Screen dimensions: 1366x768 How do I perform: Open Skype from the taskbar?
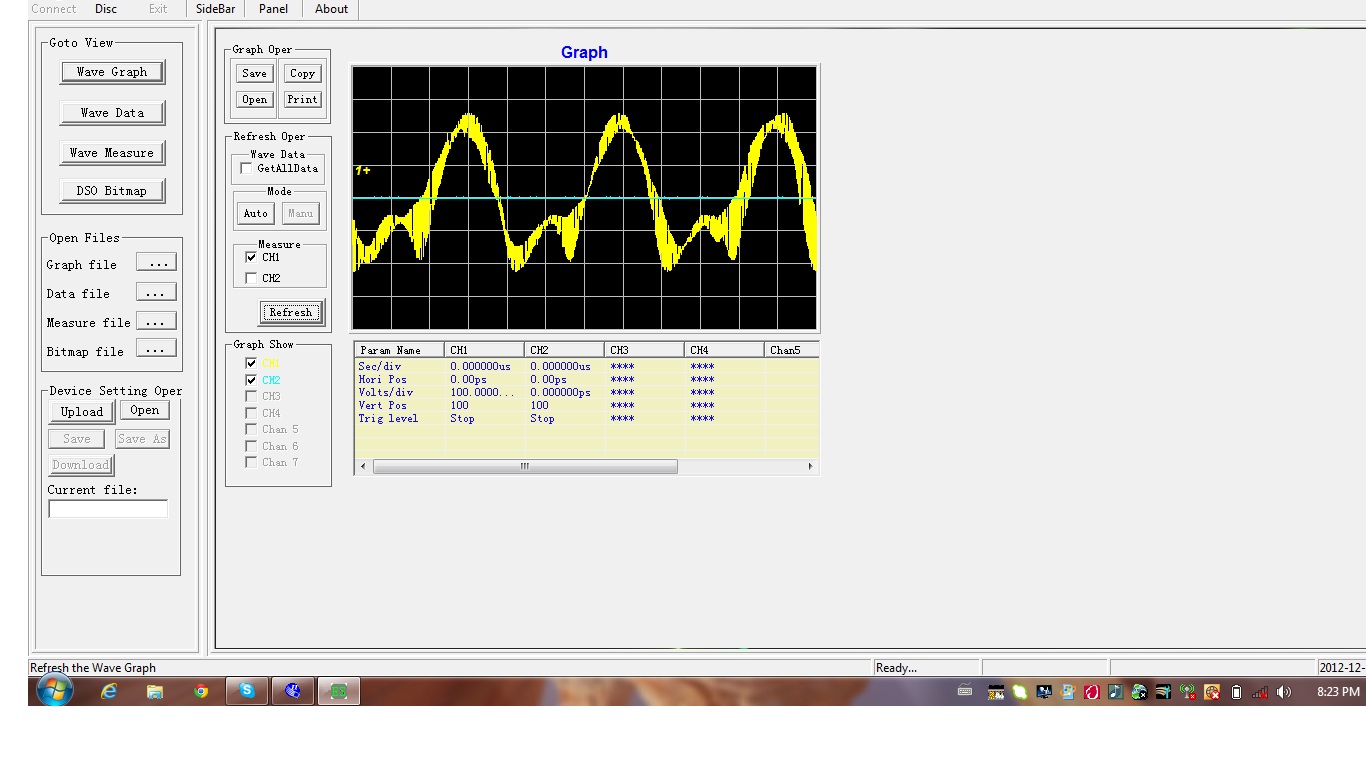click(247, 690)
